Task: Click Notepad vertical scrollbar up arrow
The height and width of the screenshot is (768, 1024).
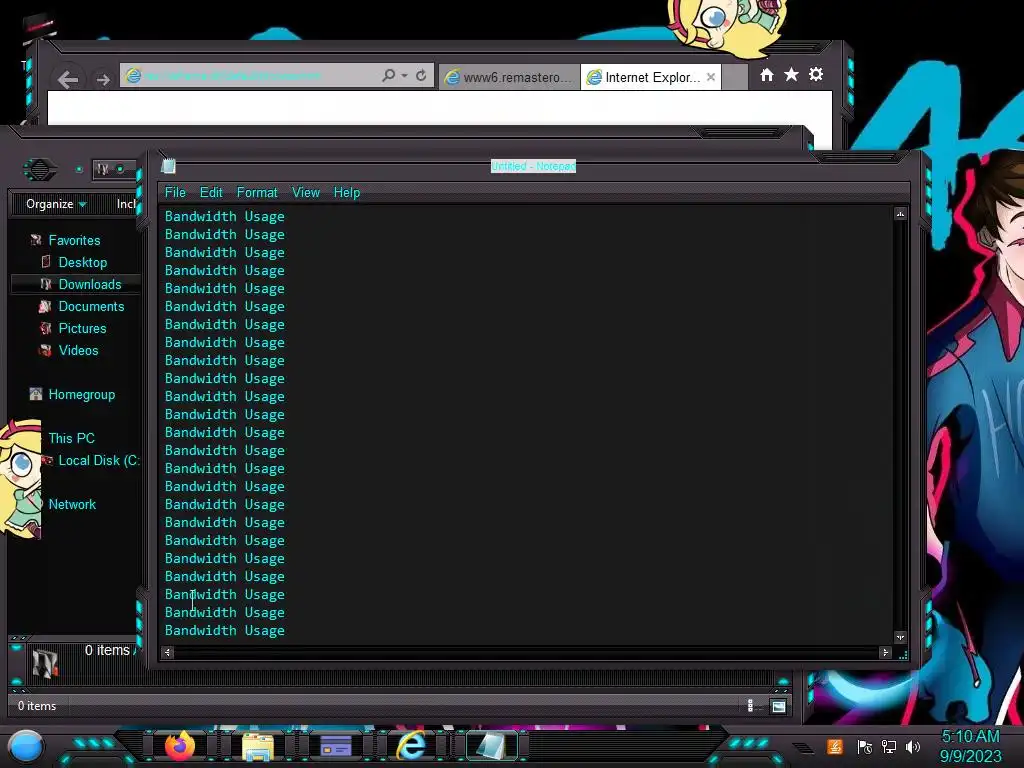Action: click(900, 214)
